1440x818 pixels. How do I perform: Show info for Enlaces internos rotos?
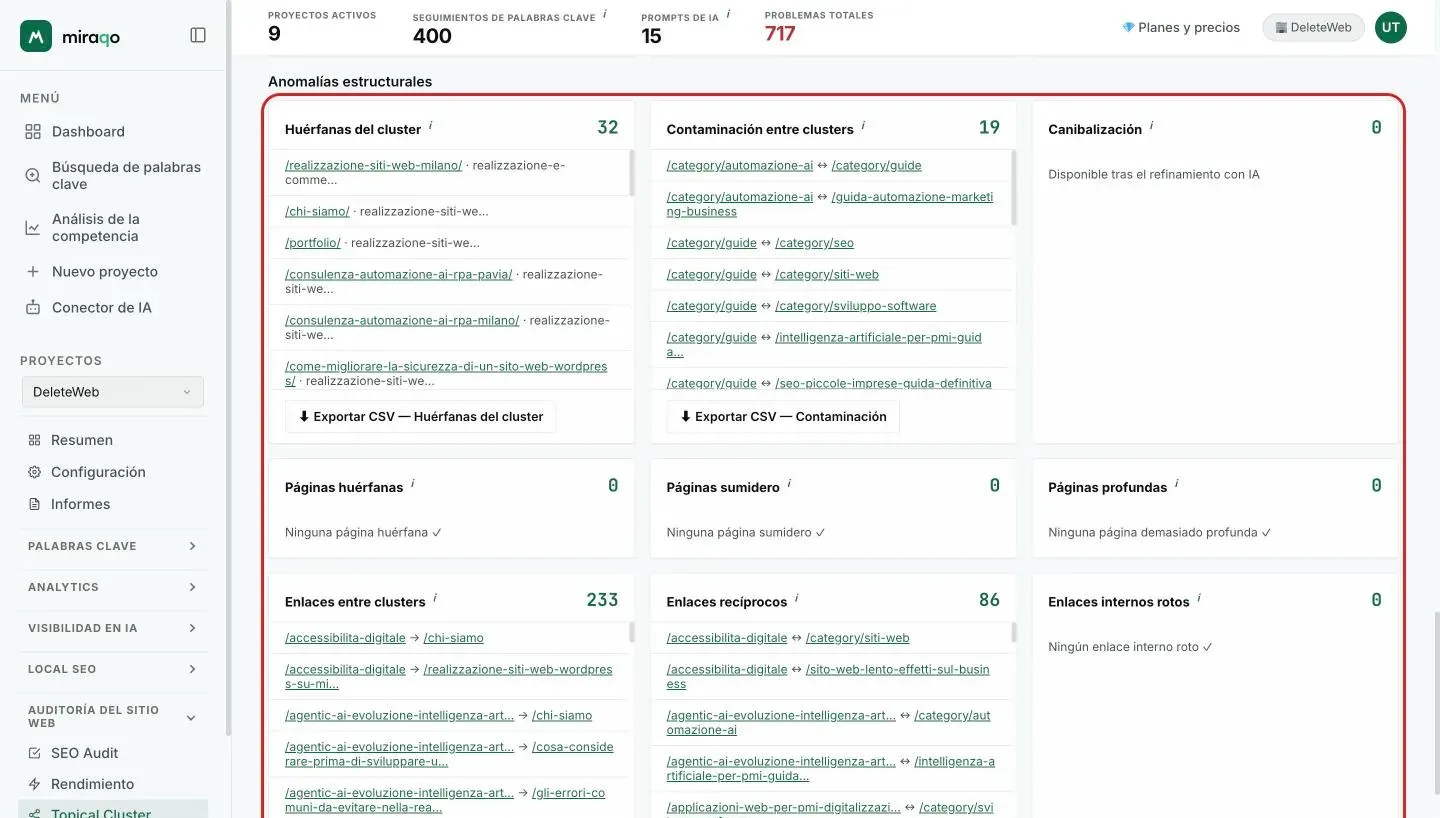1199,600
